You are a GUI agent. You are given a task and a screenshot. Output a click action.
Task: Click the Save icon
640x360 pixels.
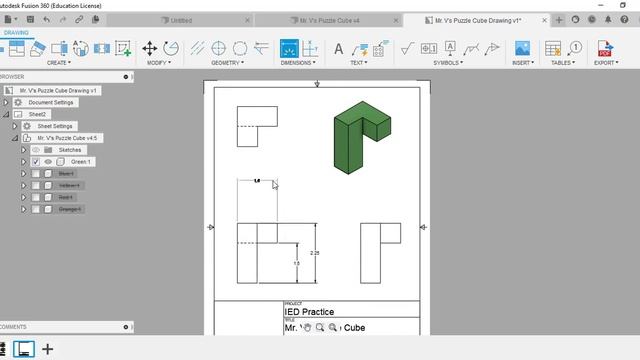pos(30,19)
